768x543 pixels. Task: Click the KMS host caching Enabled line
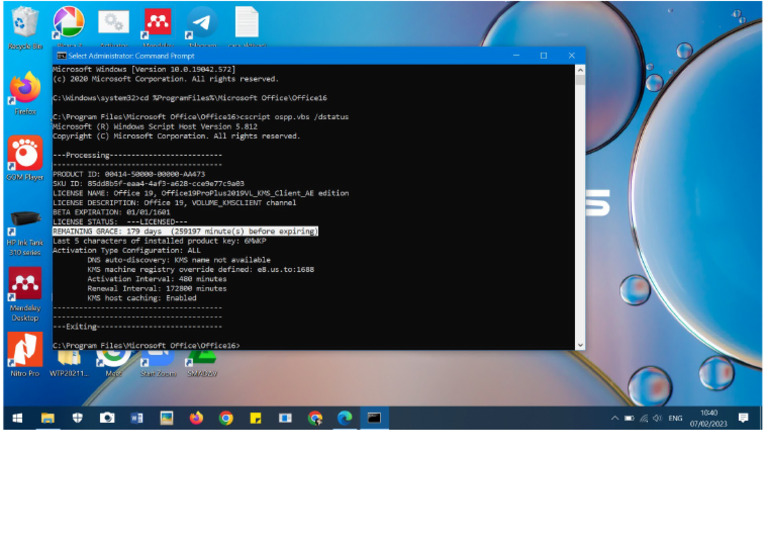click(142, 298)
